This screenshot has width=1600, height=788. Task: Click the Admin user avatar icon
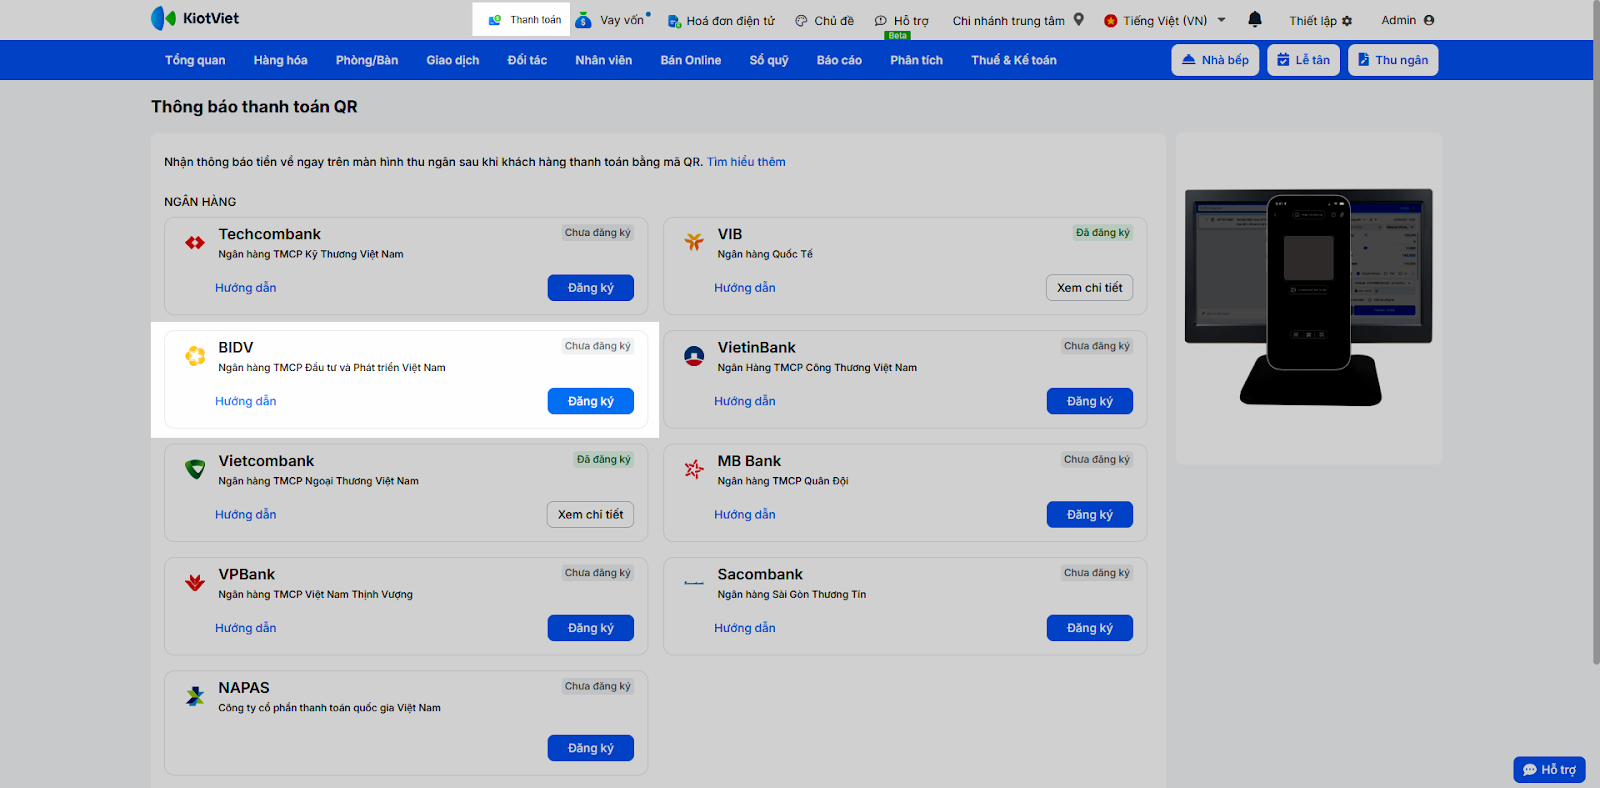[1428, 20]
